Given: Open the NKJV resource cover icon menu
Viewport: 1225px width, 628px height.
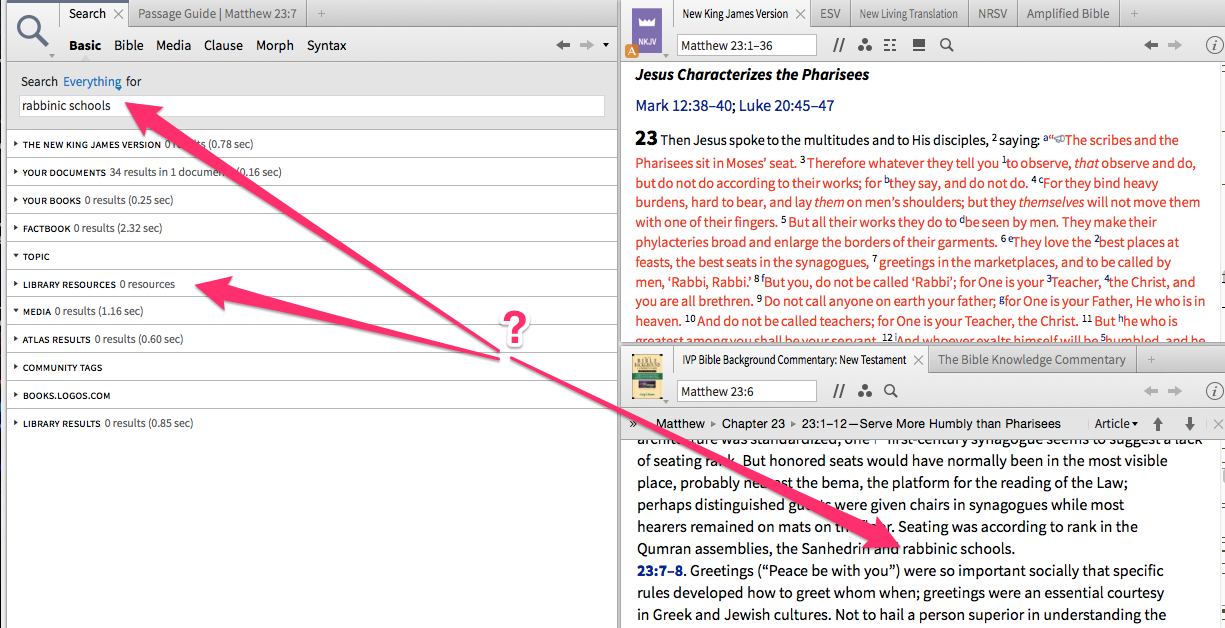Looking at the screenshot, I should tap(645, 32).
